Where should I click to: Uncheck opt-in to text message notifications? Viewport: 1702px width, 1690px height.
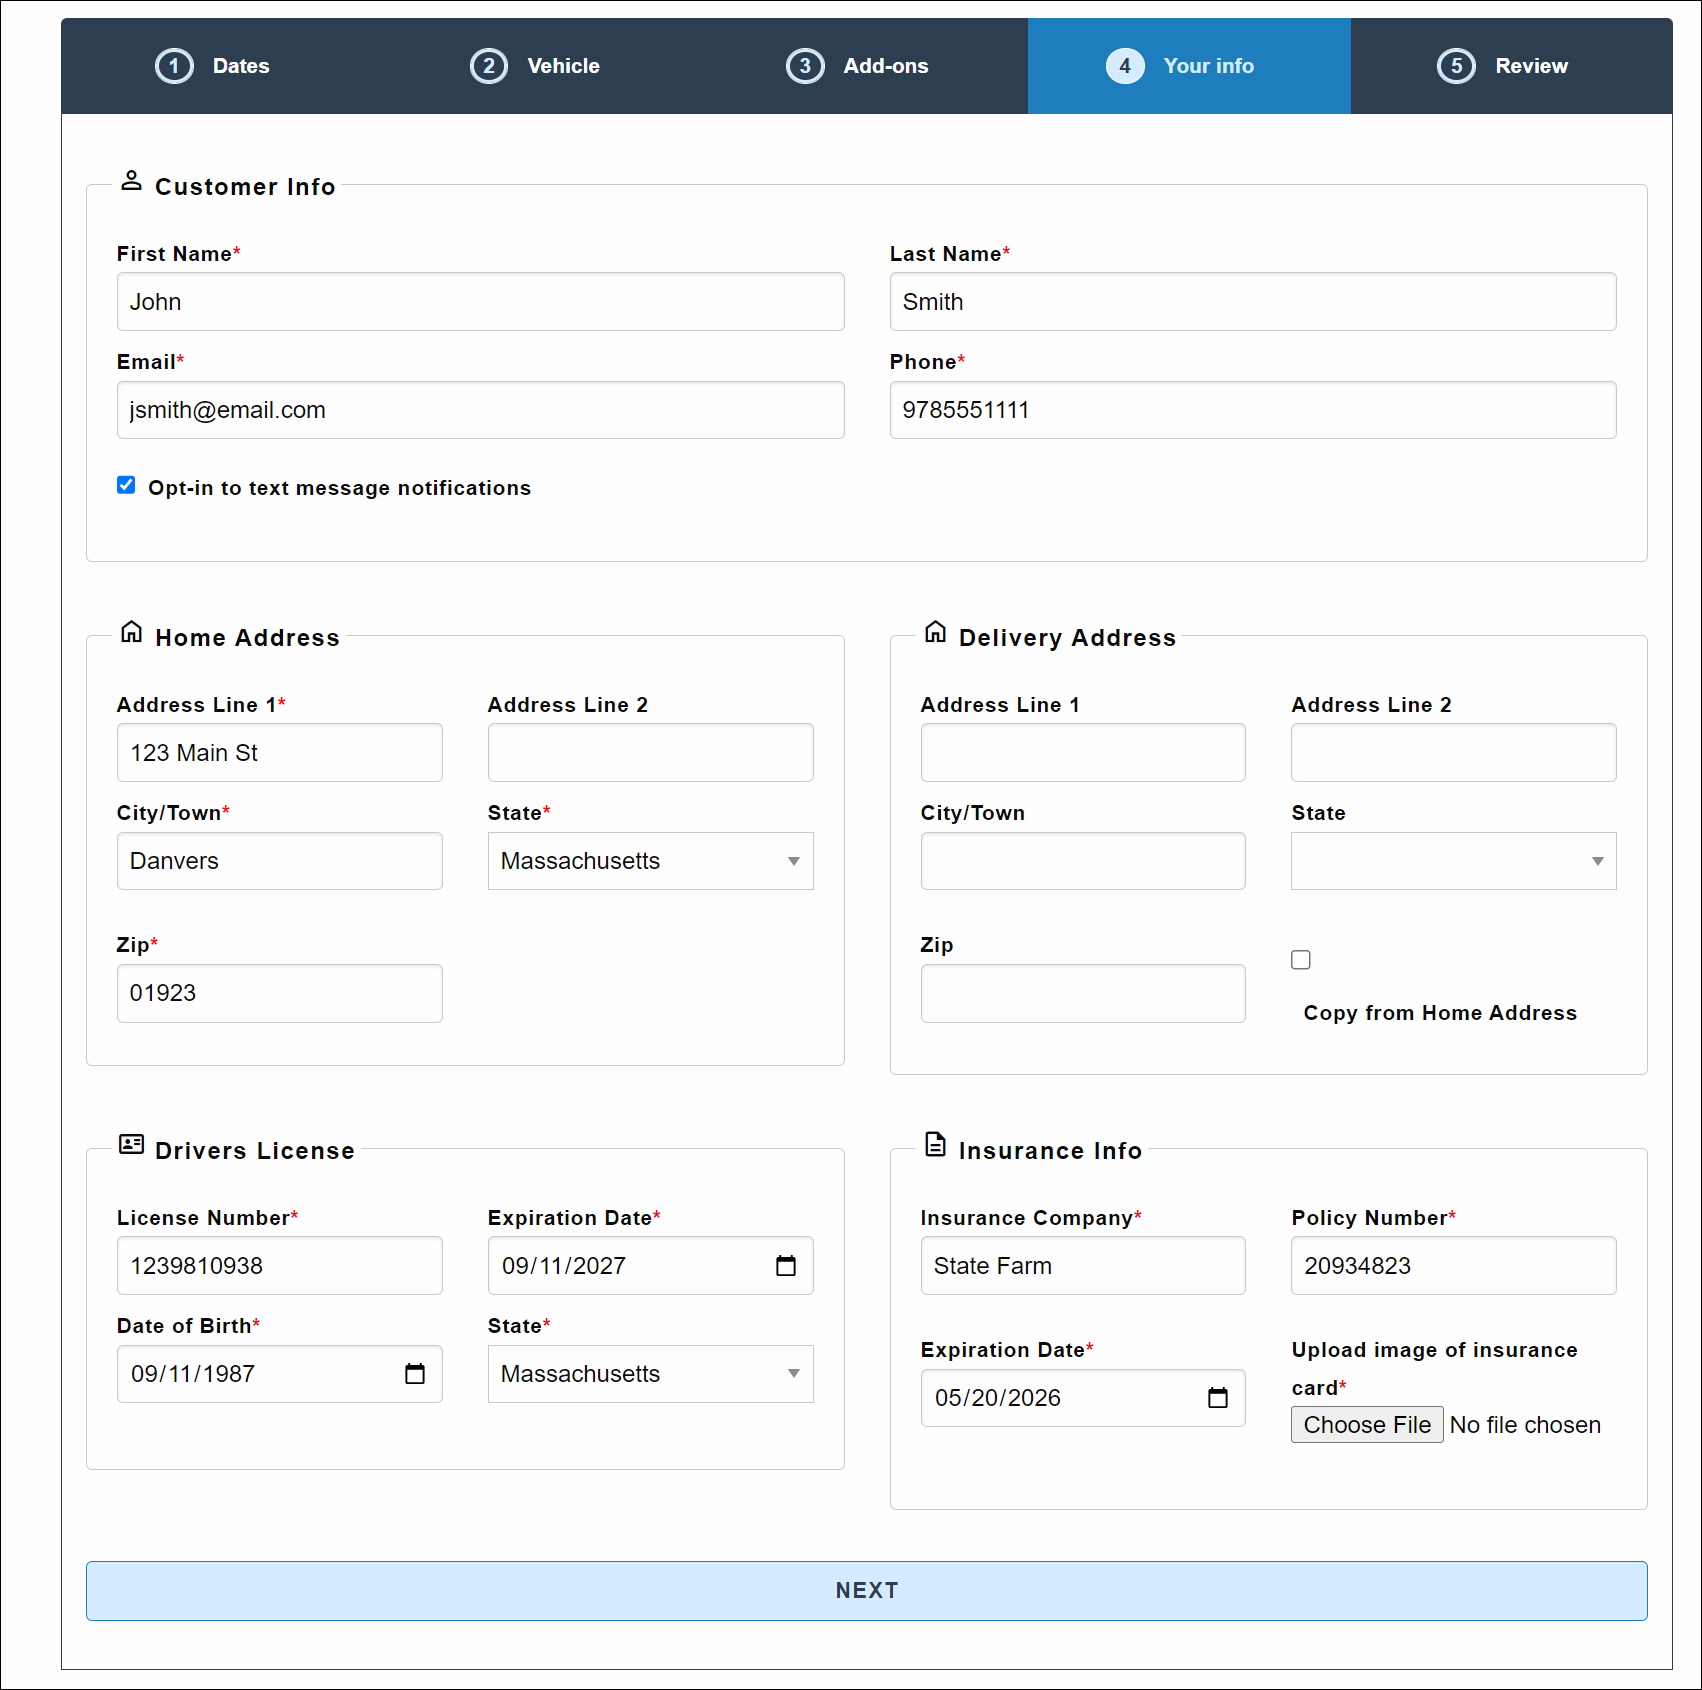point(126,485)
